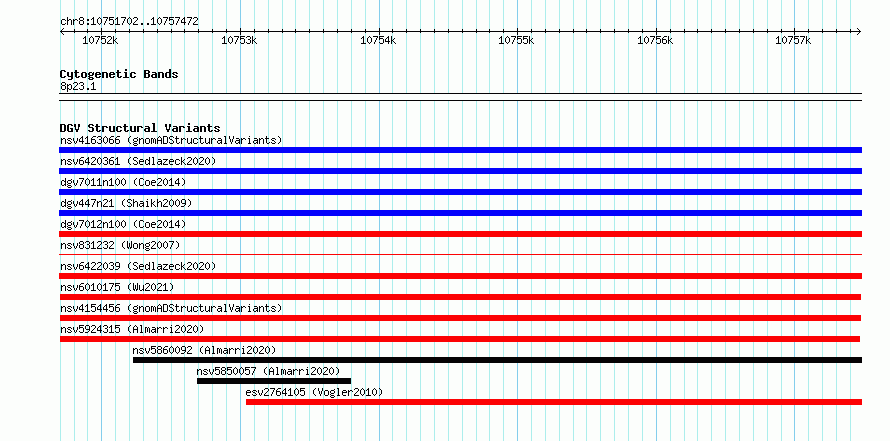Click the right arrowhead of the ruler
Image resolution: width=890 pixels, height=441 pixels.
(x=859, y=31)
